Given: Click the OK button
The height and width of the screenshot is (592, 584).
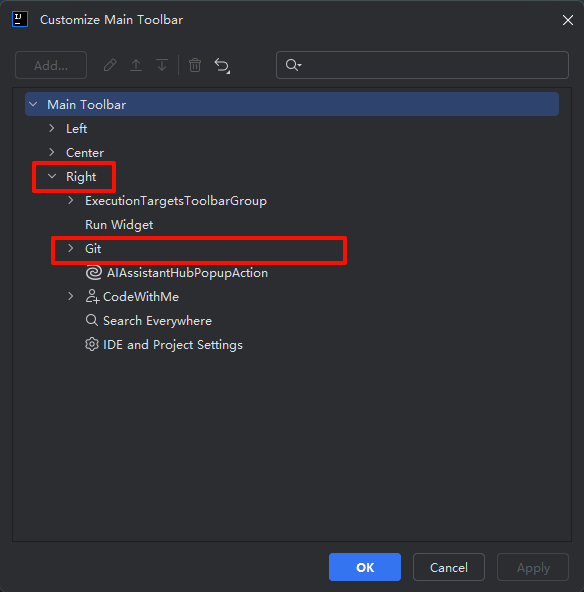Looking at the screenshot, I should point(365,567).
